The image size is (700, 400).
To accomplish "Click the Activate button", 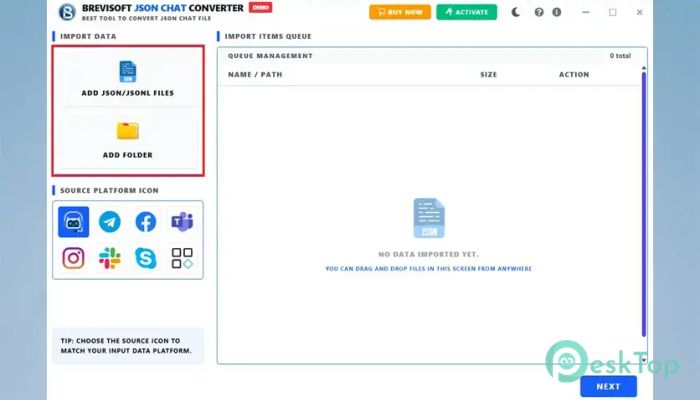I will pos(467,12).
